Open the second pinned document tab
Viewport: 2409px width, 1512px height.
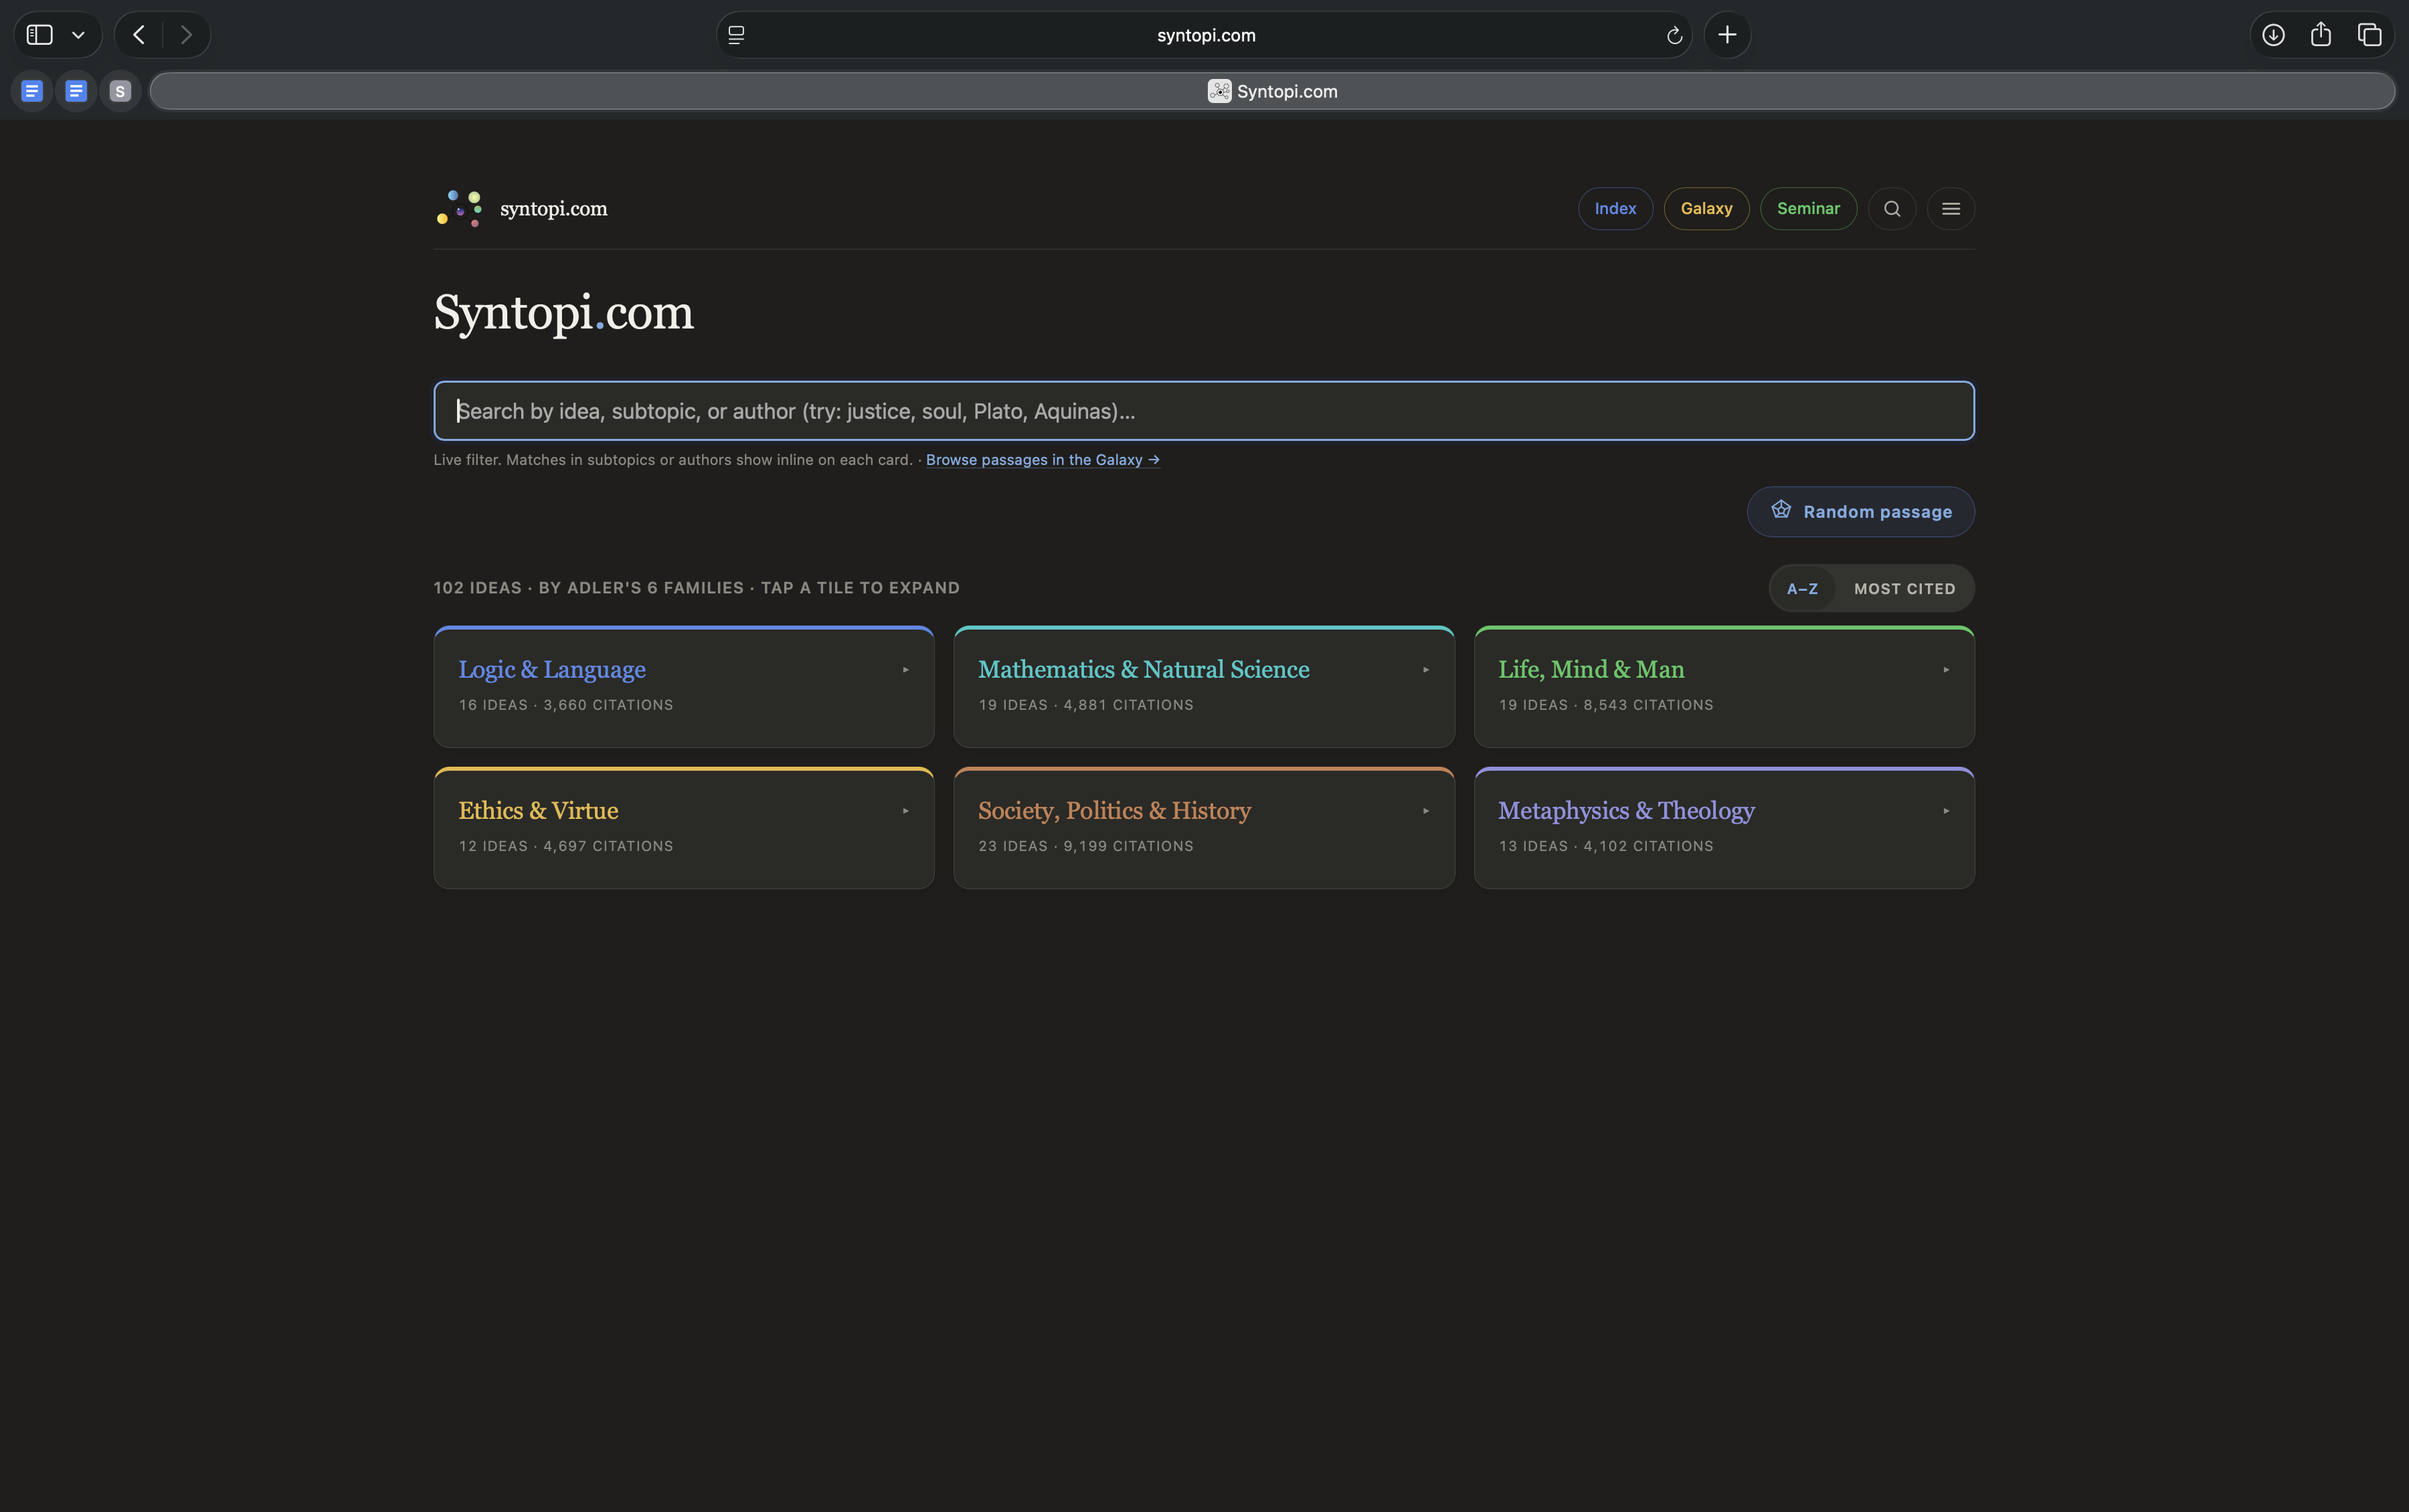76,91
